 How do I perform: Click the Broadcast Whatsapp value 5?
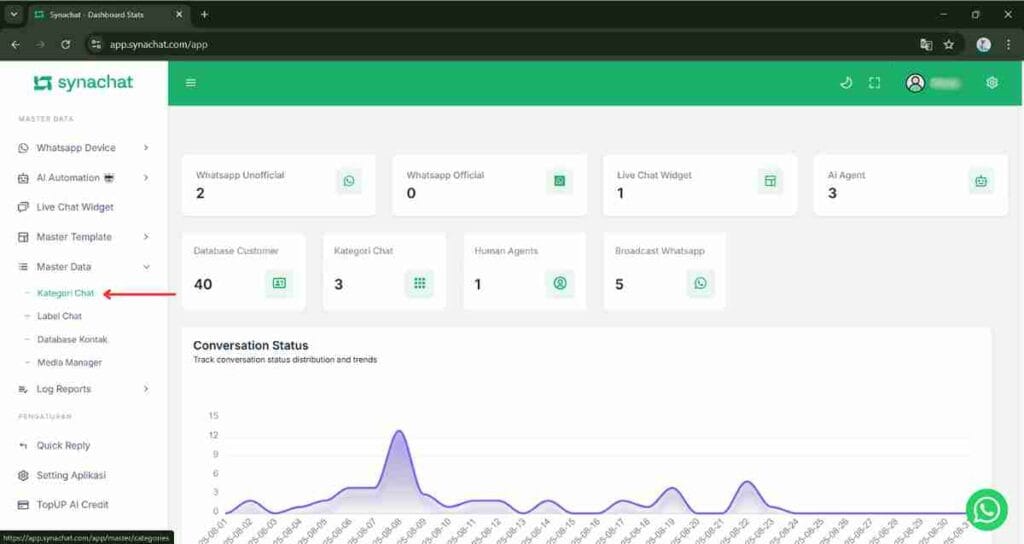click(619, 284)
